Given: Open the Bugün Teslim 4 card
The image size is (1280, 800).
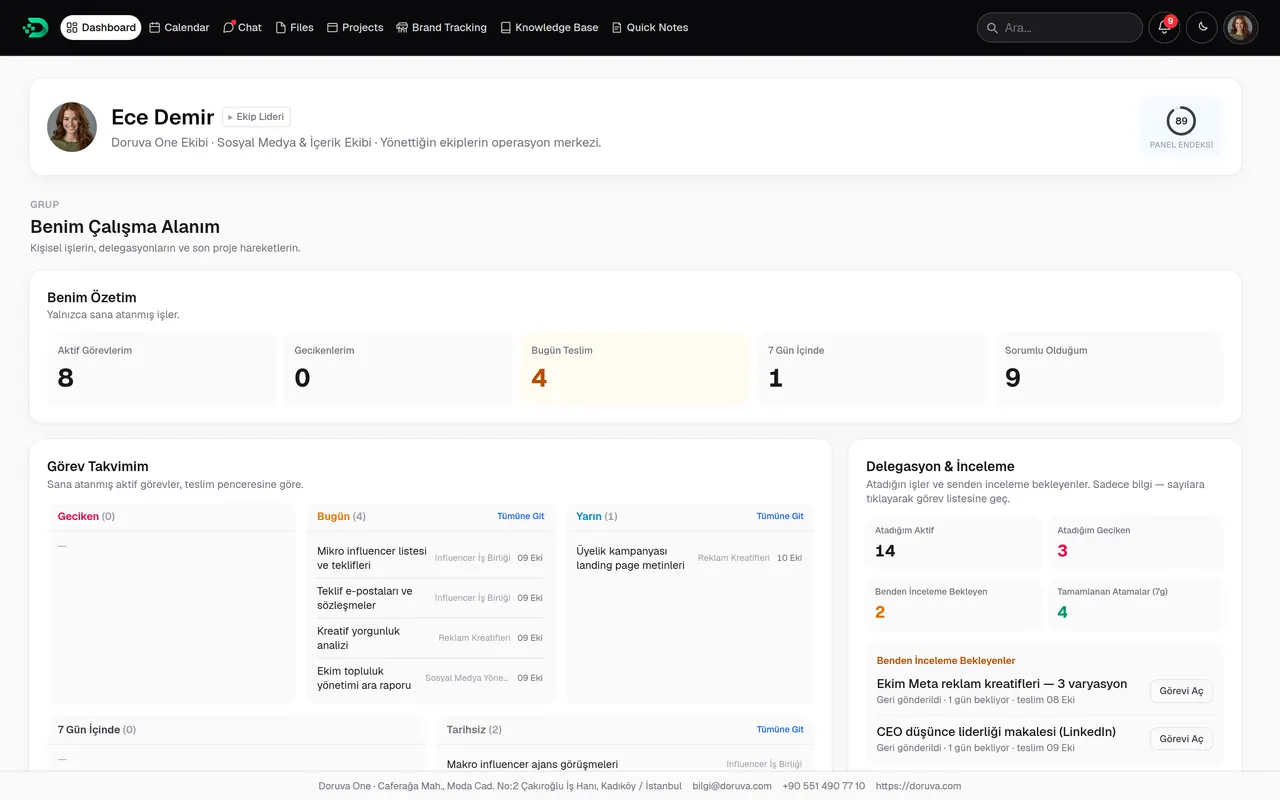Looking at the screenshot, I should click(x=635, y=369).
